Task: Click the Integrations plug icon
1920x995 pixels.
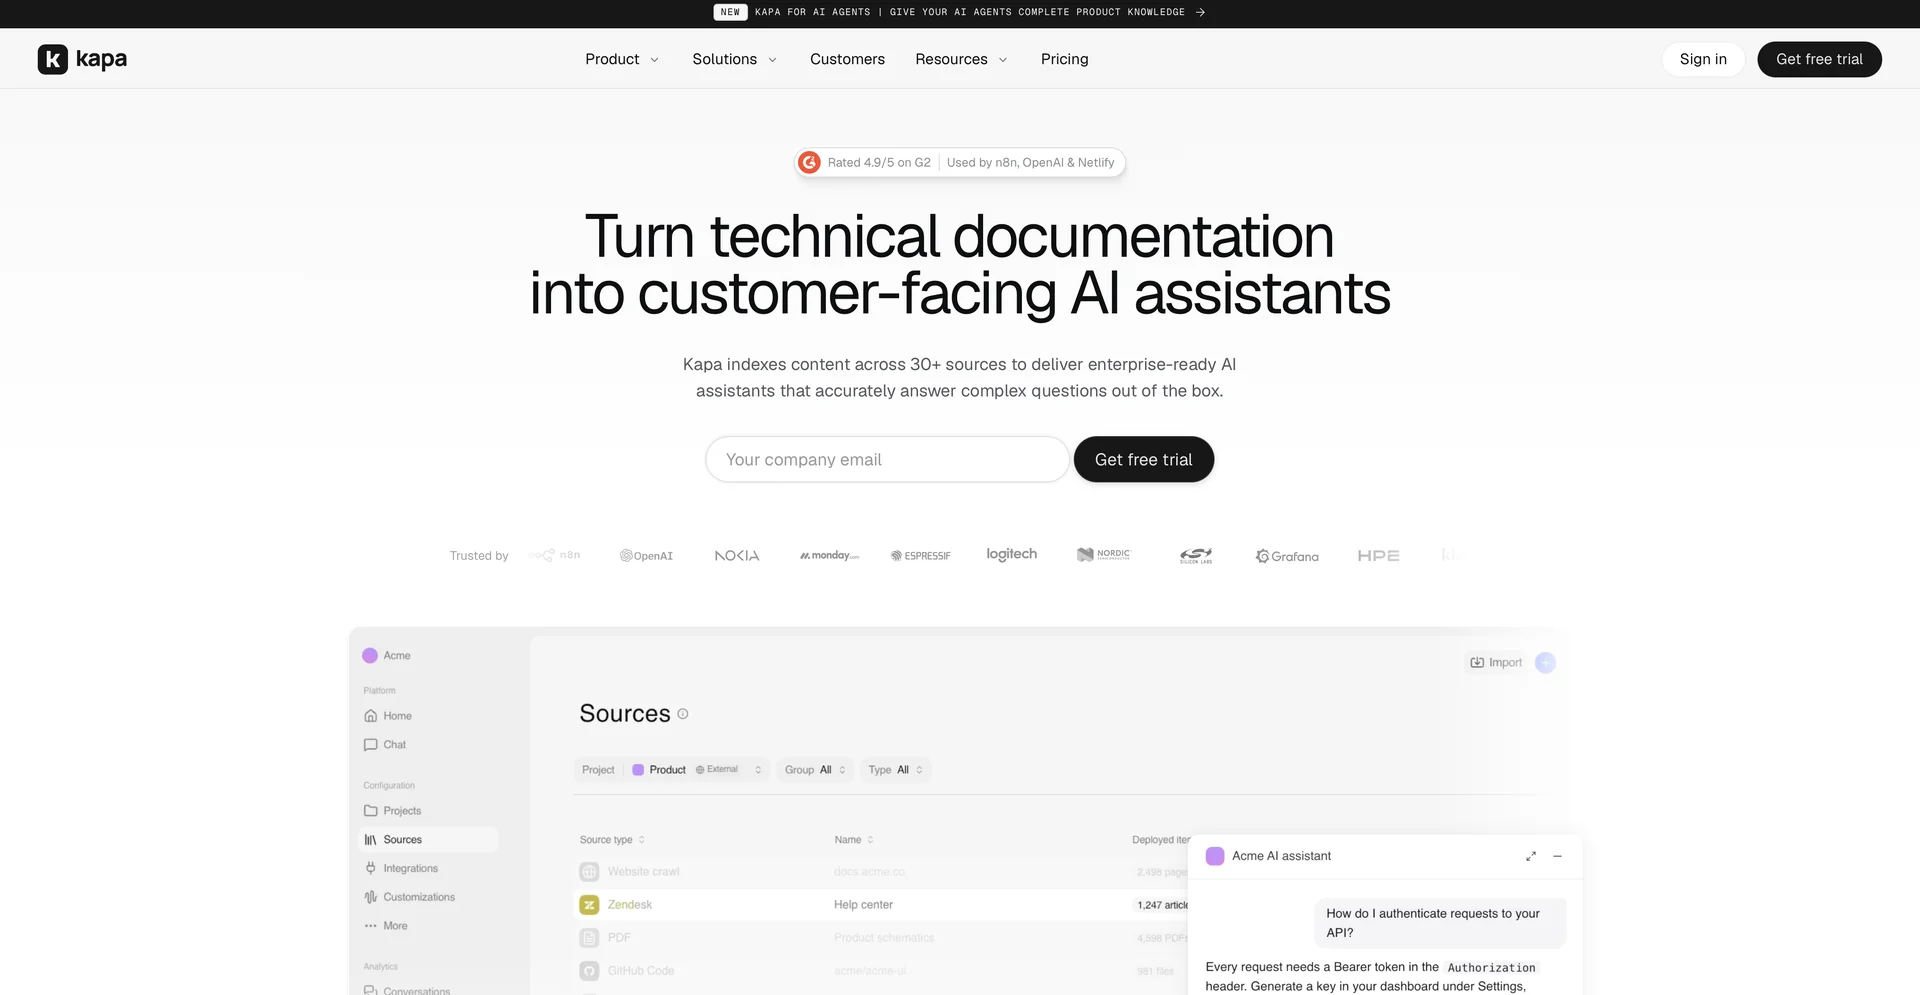Action: click(371, 869)
